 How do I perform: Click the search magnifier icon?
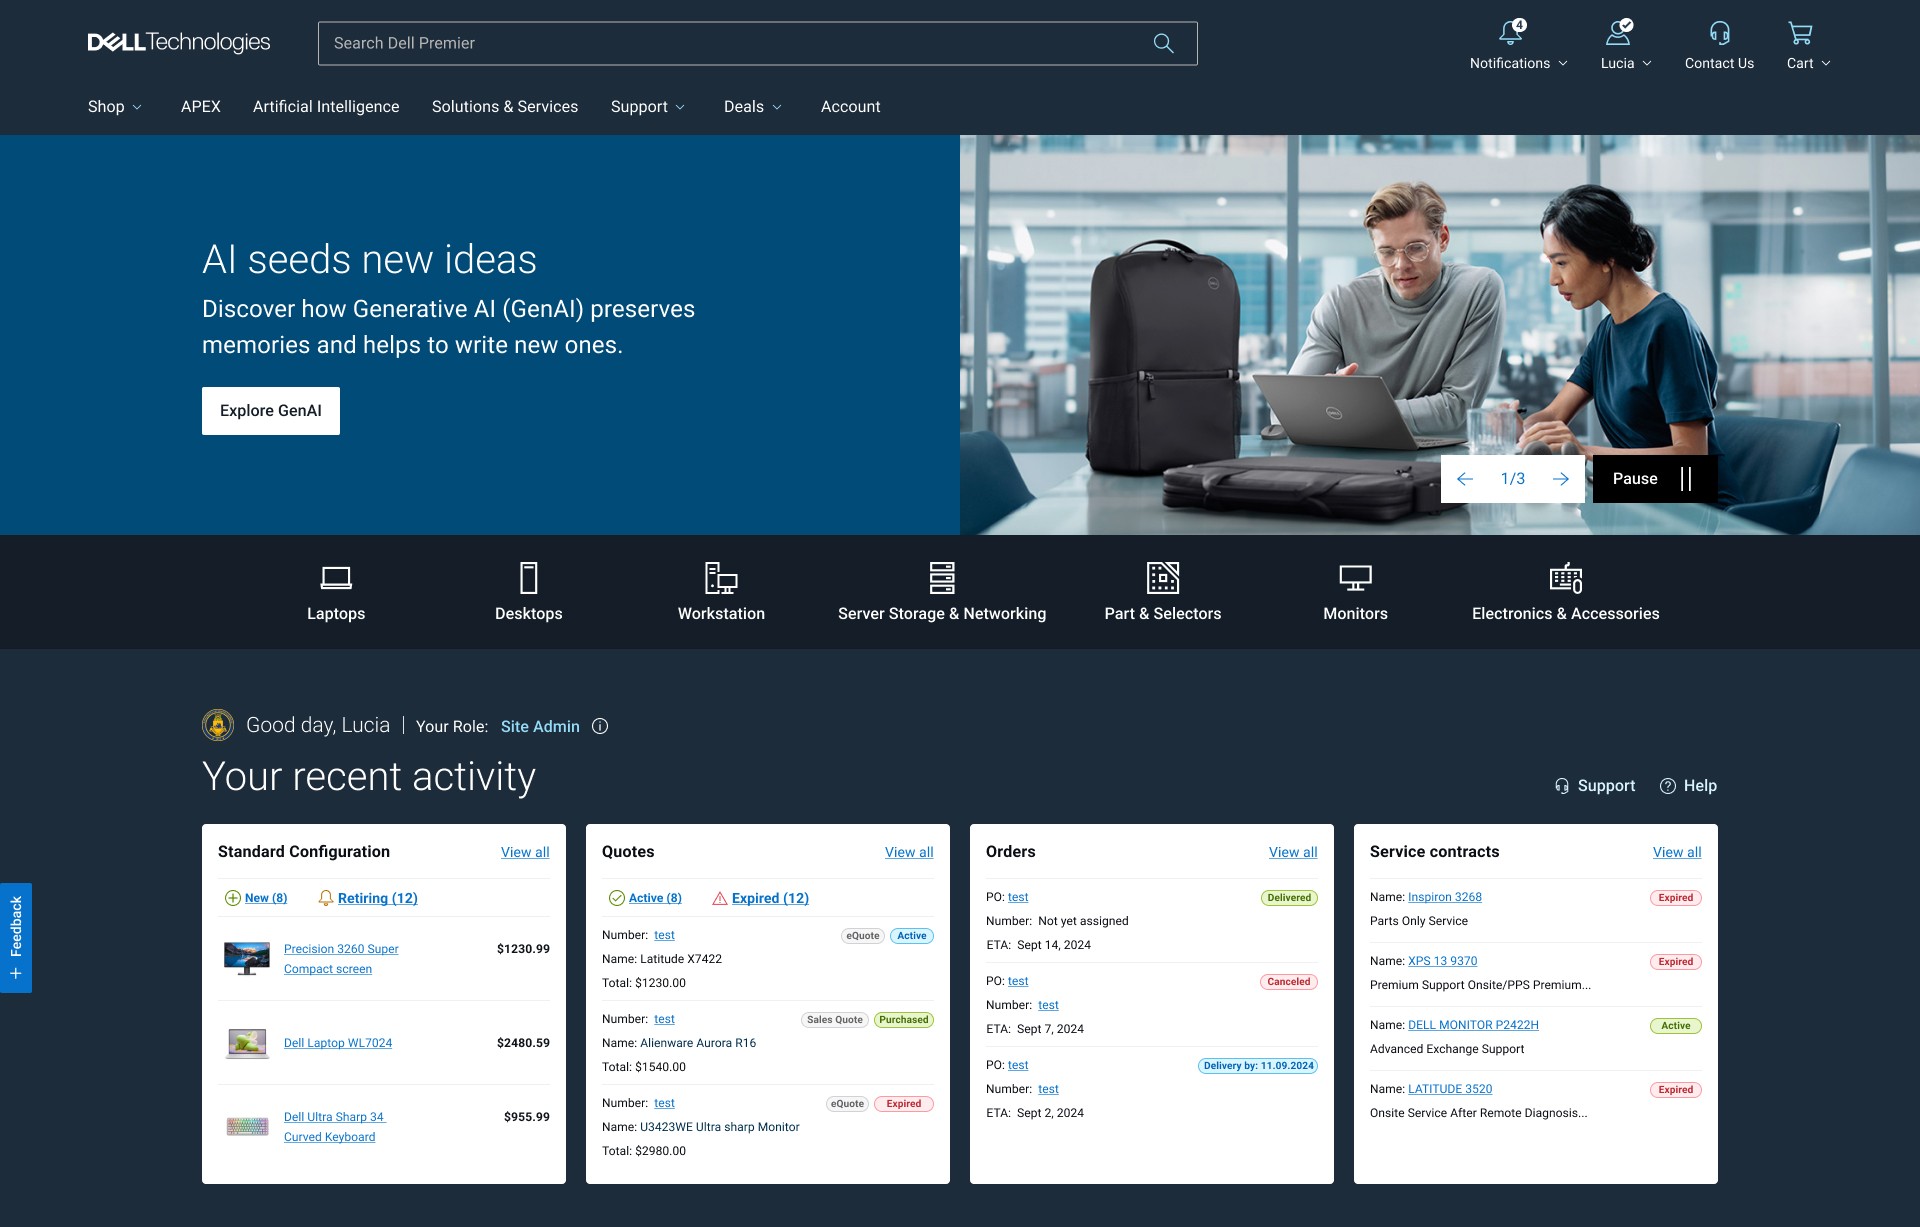pyautogui.click(x=1163, y=43)
